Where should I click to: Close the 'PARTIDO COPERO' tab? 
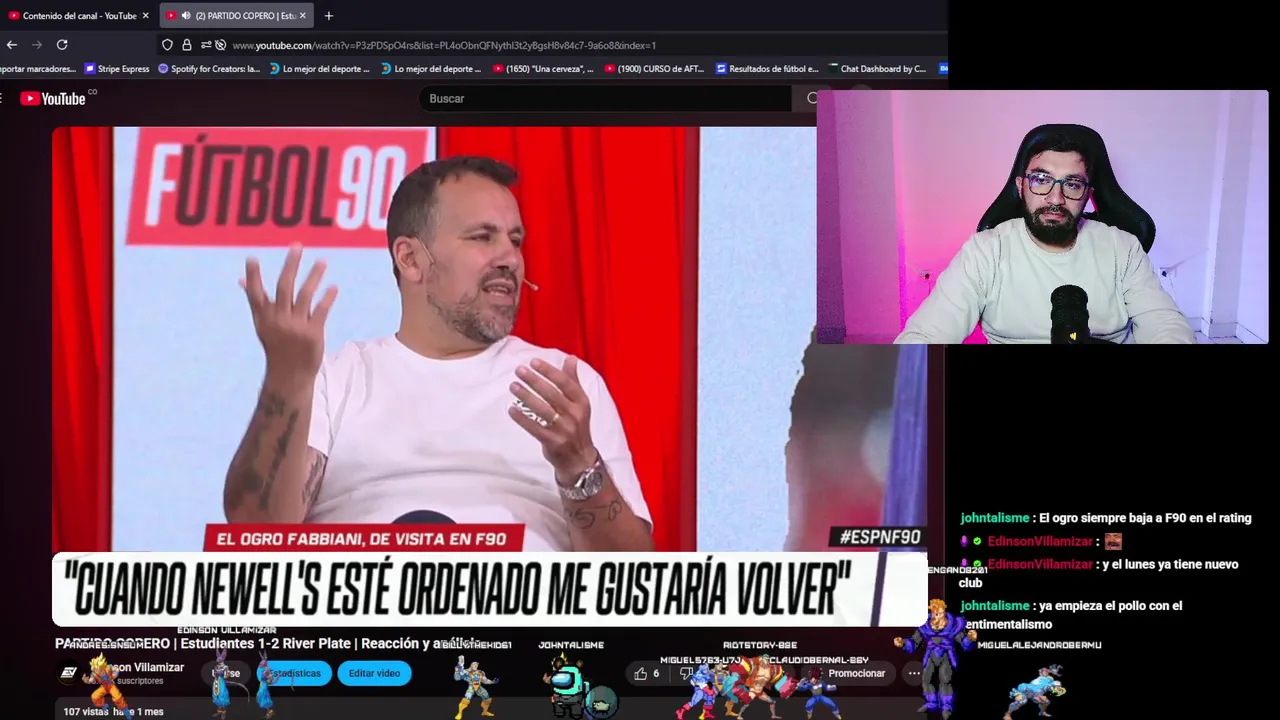[x=303, y=16]
